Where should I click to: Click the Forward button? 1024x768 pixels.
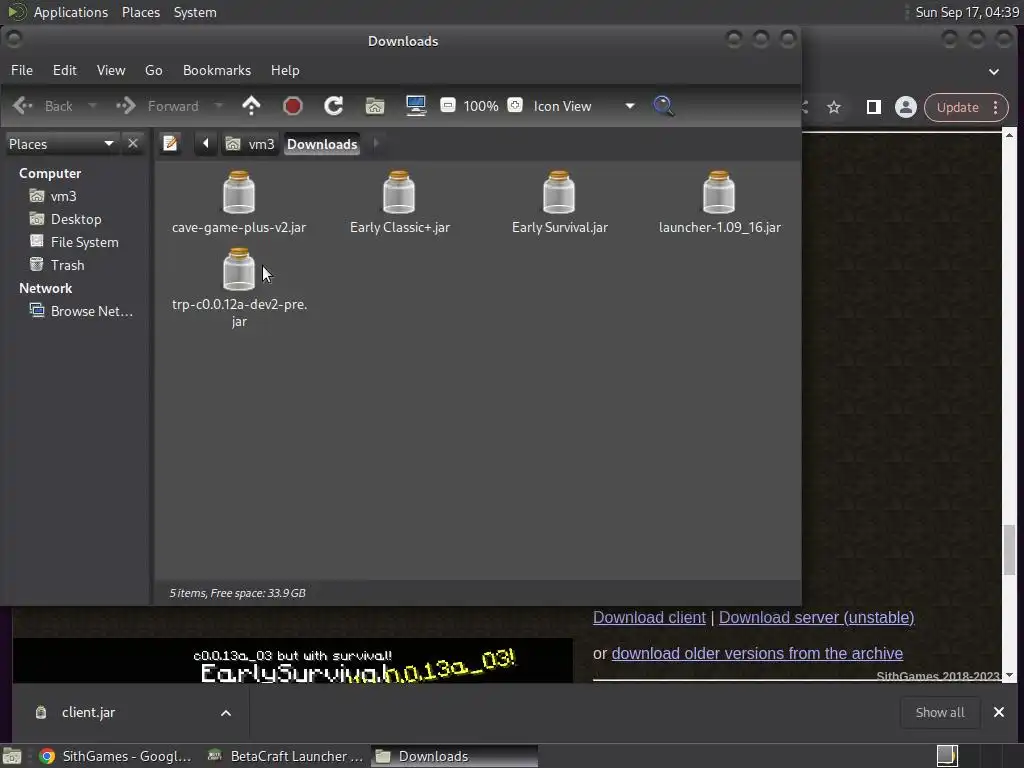point(157,106)
